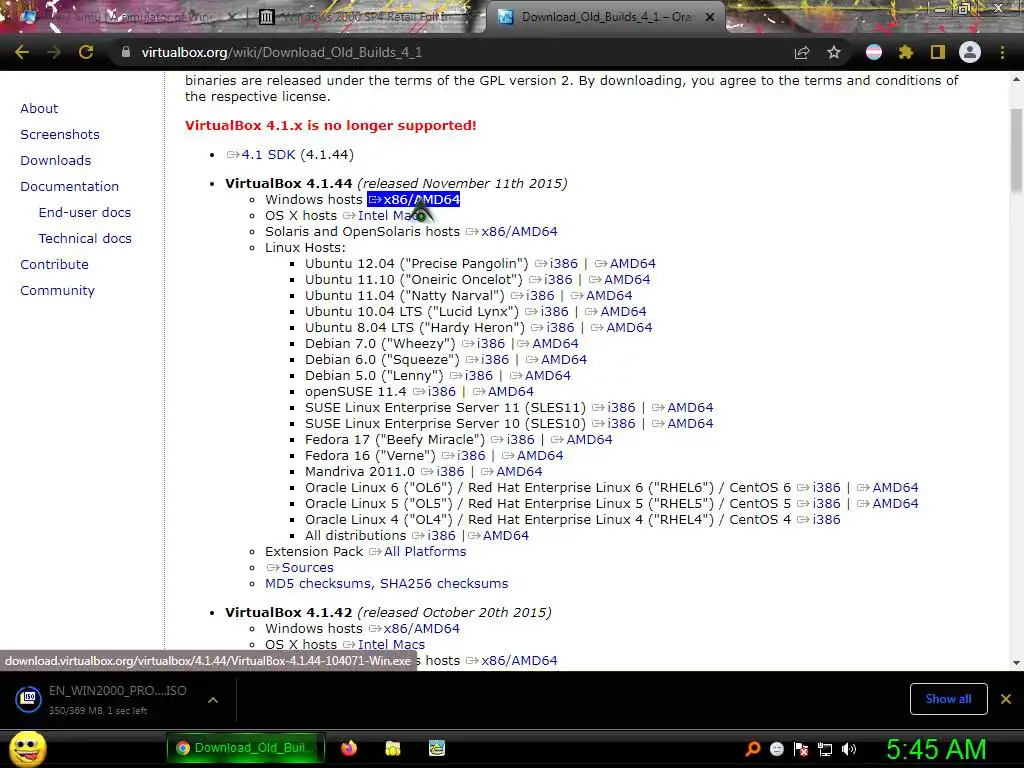
Task: Click the 4.1 SDK download link
Action: click(261, 155)
